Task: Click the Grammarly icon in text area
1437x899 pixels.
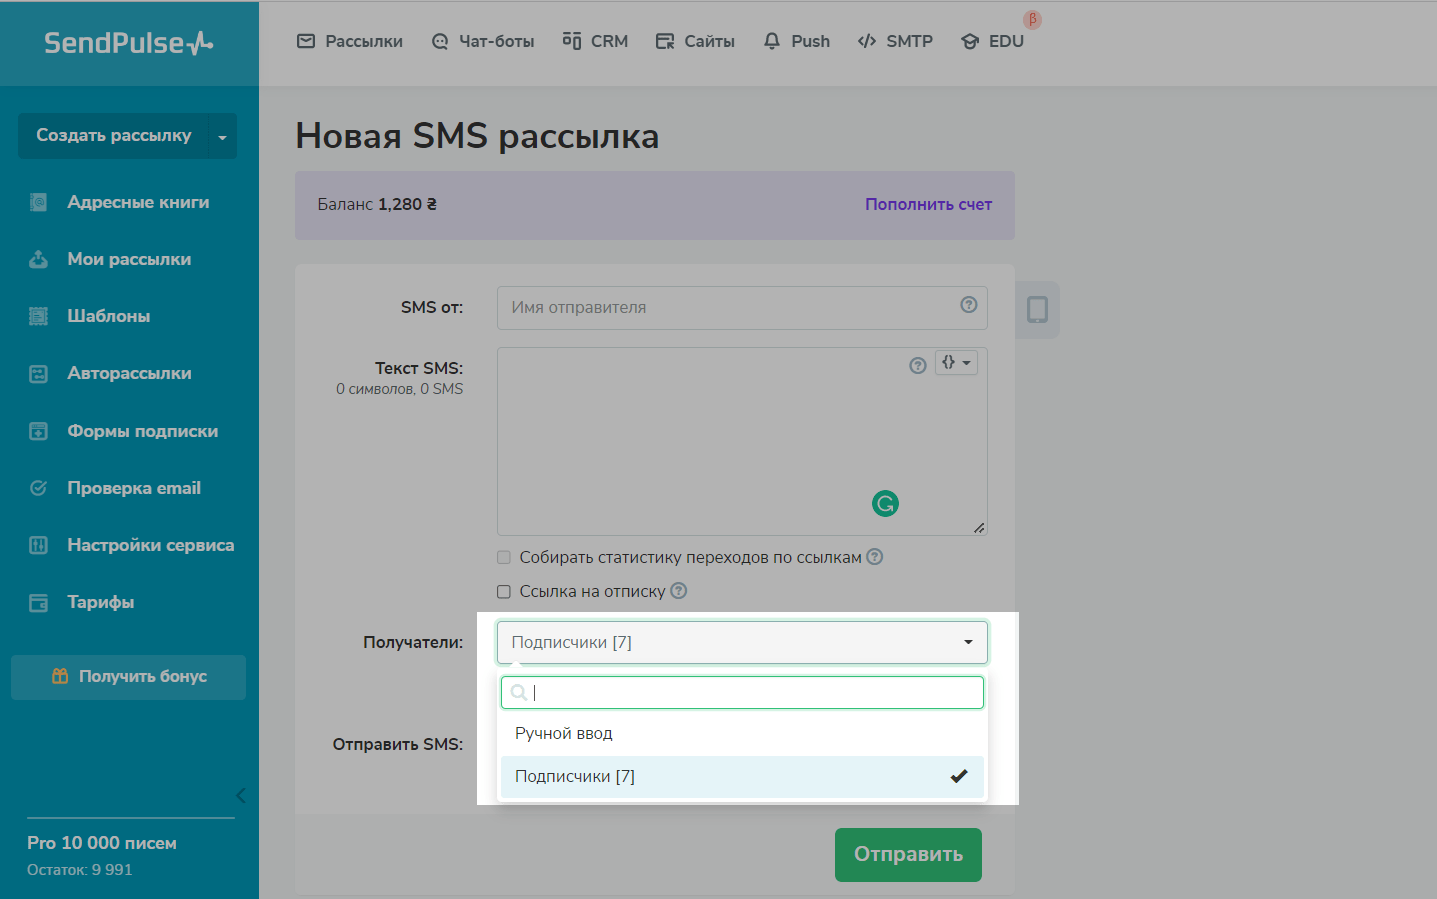Action: 885,503
